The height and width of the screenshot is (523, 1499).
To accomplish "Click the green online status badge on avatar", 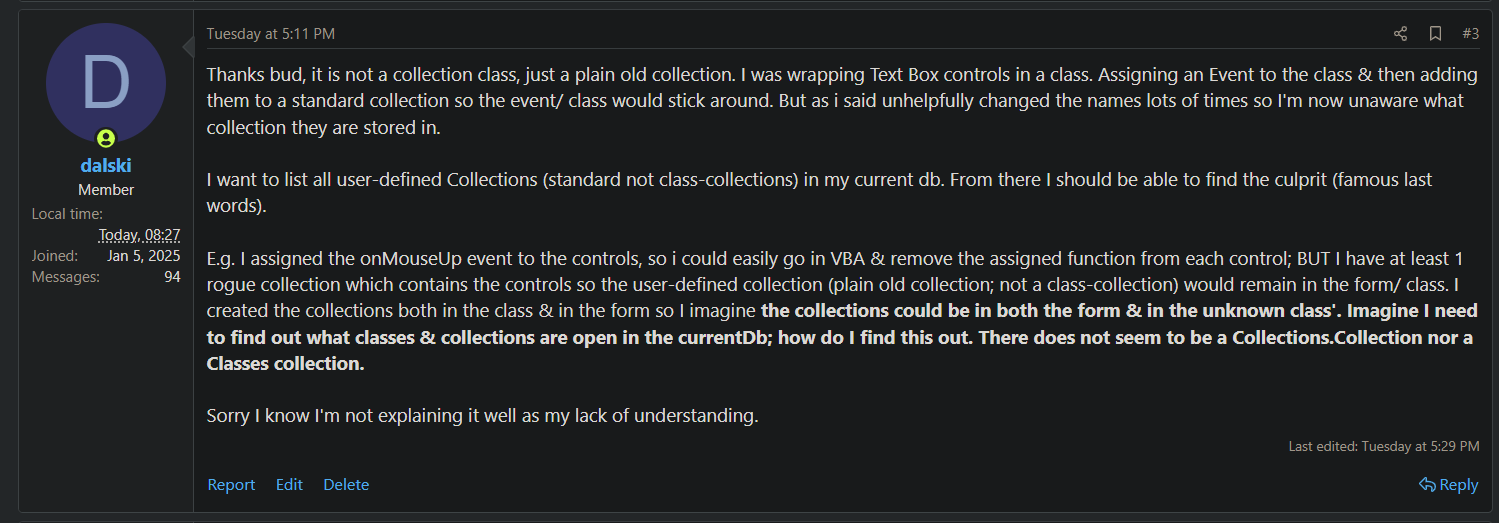I will pos(106,139).
